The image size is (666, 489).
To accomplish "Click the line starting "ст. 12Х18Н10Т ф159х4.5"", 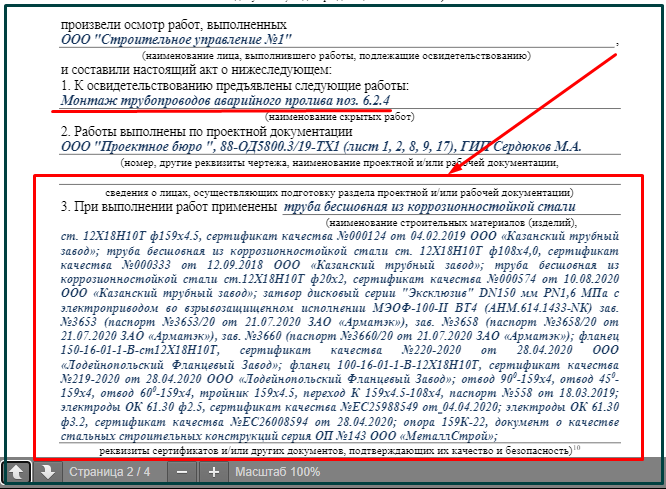I will click(340, 236).
